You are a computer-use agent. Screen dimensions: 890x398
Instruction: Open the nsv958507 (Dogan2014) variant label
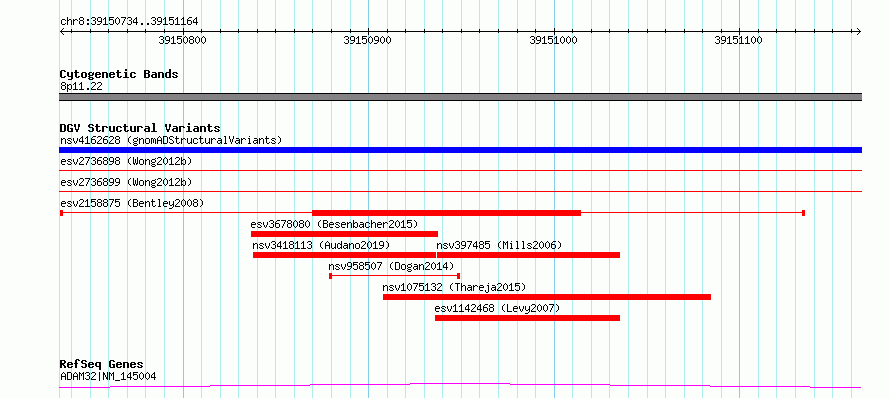pos(391,266)
